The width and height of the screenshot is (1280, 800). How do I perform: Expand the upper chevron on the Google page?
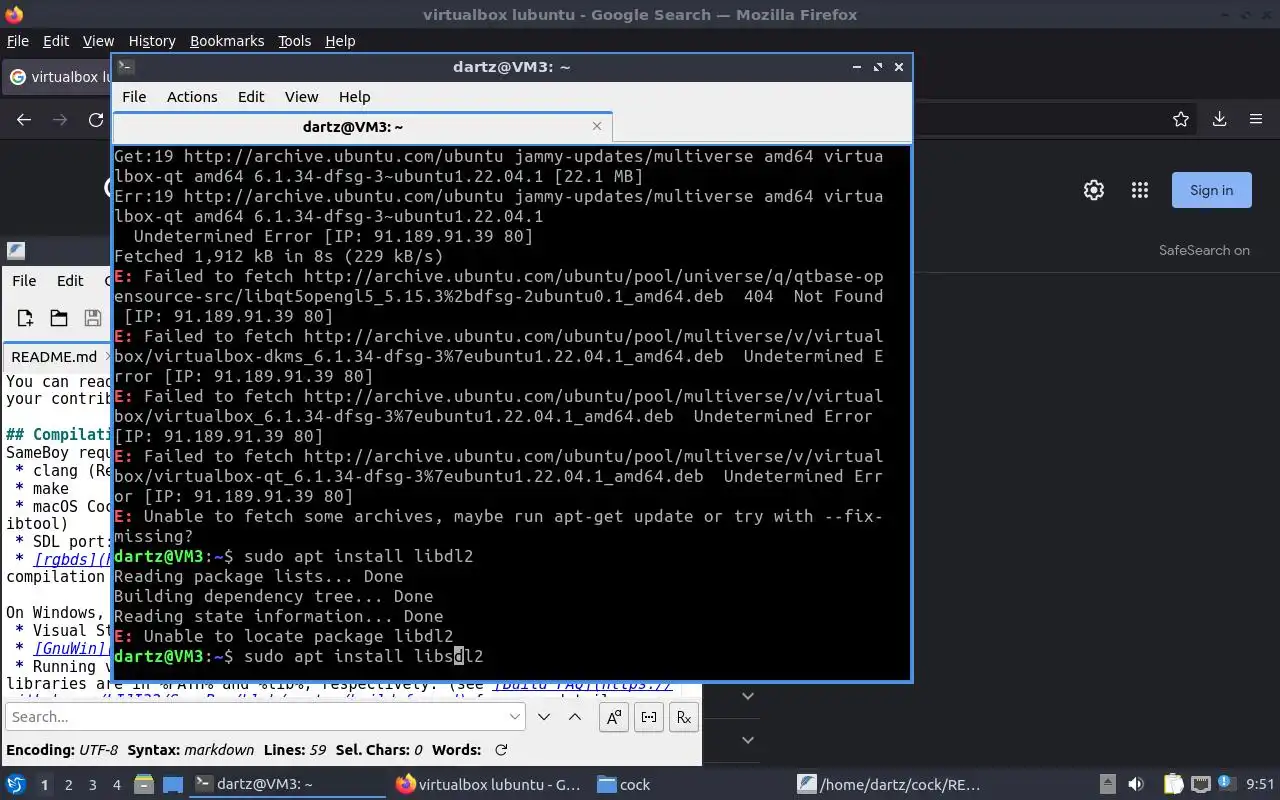747,696
